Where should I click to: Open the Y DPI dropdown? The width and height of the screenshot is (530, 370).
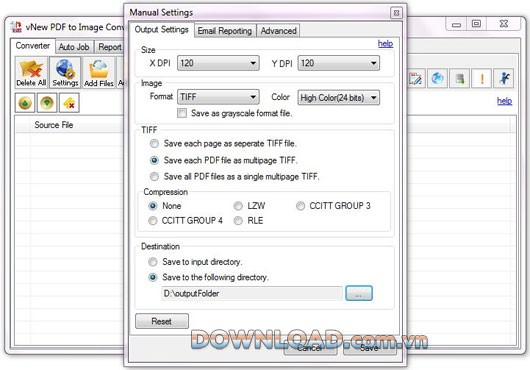point(338,63)
